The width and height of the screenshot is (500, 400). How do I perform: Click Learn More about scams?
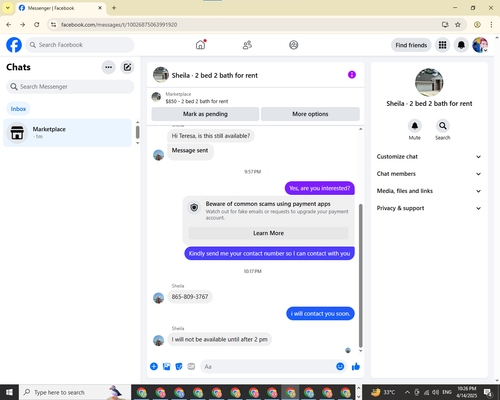pyautogui.click(x=269, y=233)
